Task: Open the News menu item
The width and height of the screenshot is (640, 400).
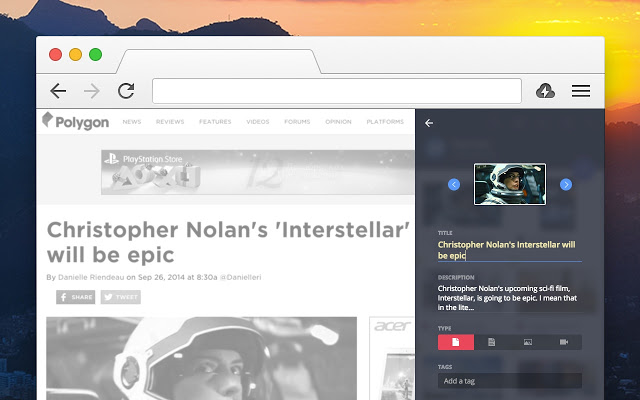Action: [132, 122]
